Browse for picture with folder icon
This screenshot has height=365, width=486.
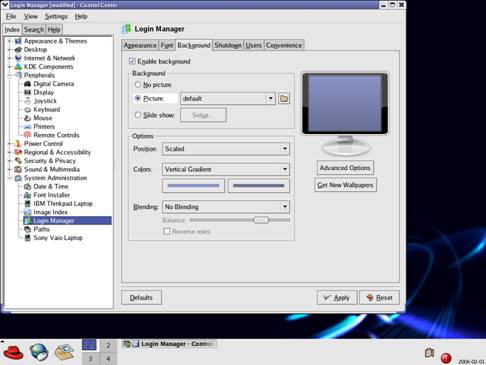click(284, 98)
